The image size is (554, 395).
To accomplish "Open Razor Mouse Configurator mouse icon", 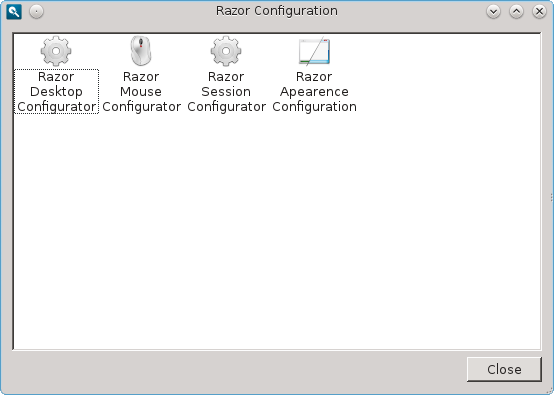I will coord(141,51).
